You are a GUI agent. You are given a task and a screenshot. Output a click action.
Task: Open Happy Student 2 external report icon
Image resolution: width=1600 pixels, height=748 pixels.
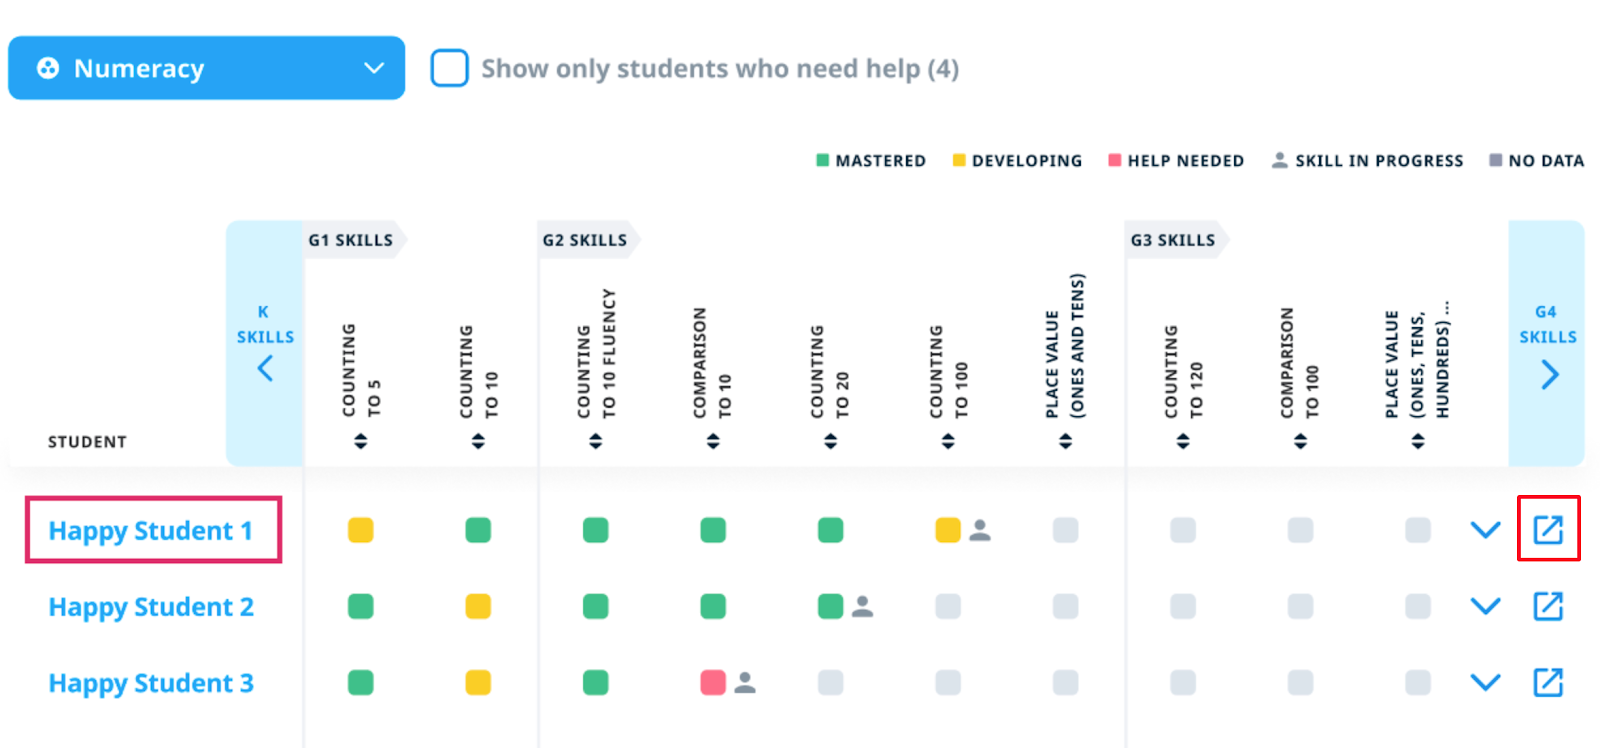tap(1548, 606)
